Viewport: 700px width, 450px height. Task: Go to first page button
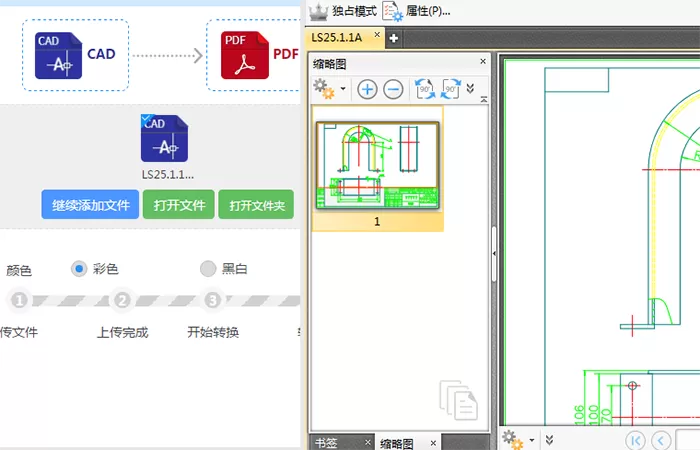[635, 440]
